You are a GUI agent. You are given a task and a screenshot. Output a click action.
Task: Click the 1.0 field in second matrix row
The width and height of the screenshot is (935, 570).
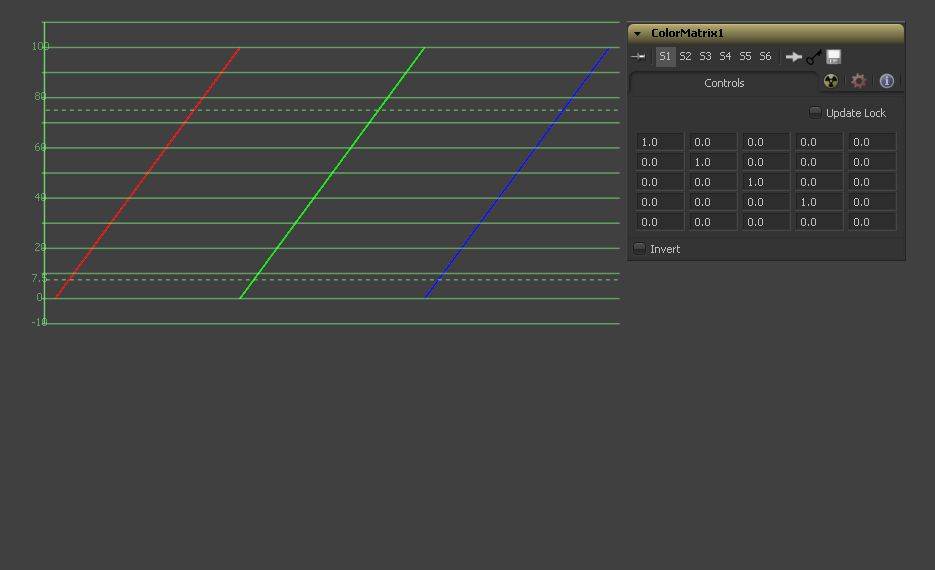pyautogui.click(x=713, y=162)
